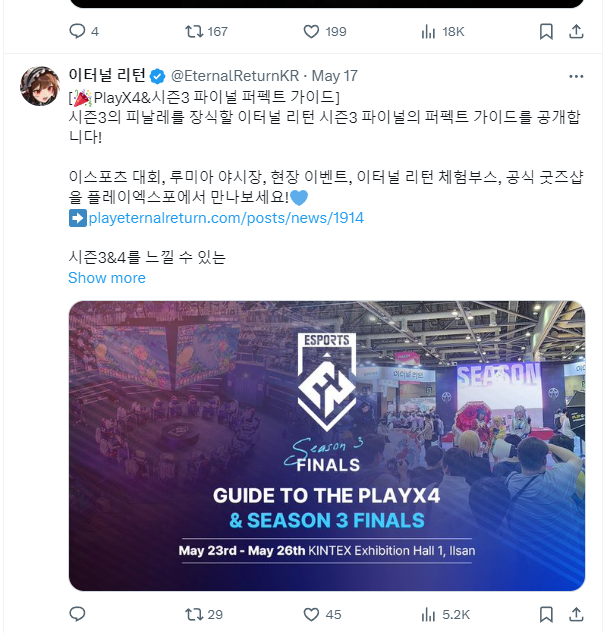Share the top tweet via upload icon

pos(576,31)
